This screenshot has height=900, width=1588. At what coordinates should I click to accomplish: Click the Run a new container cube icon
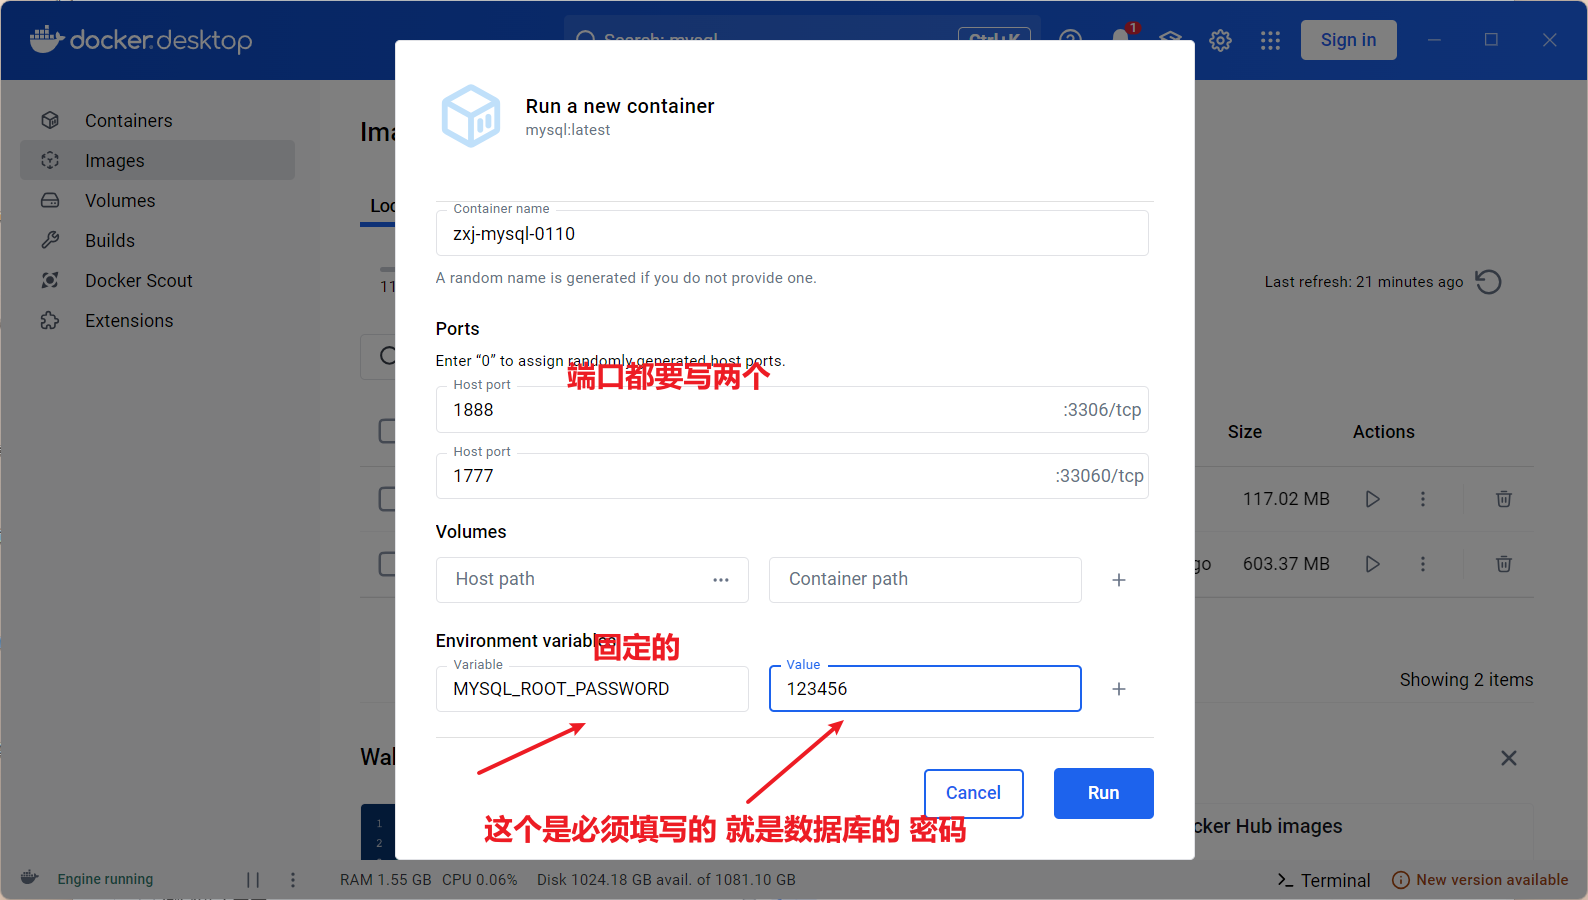(471, 117)
